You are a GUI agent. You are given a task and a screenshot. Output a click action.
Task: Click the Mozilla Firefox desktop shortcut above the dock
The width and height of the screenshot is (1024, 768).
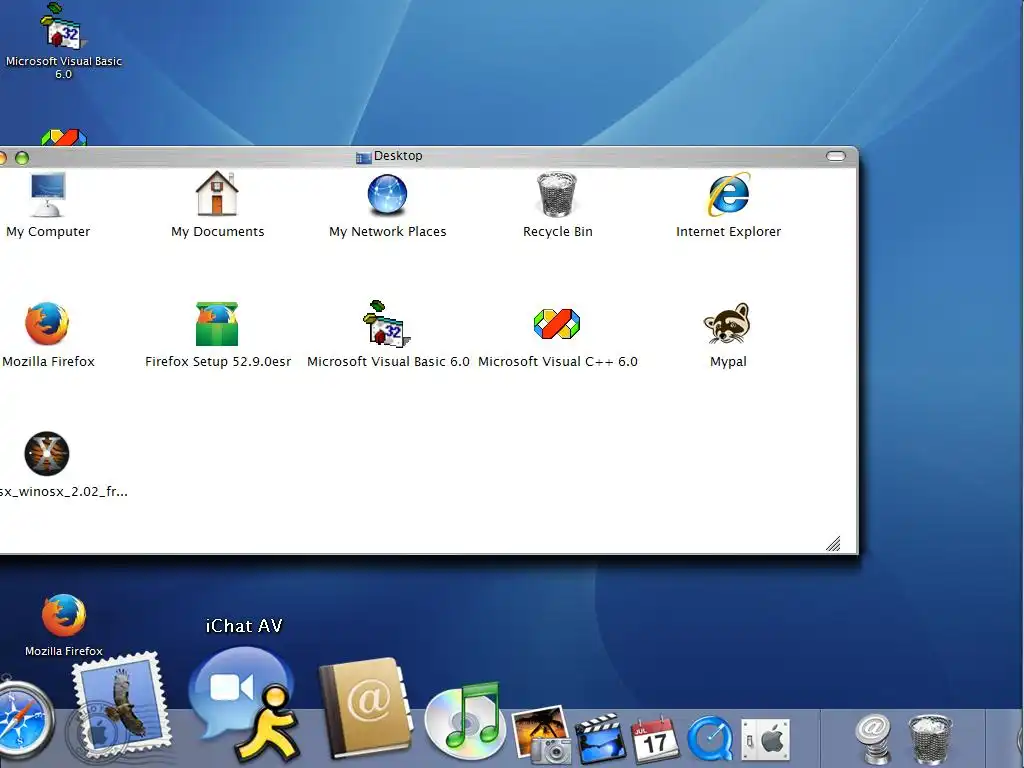click(63, 615)
